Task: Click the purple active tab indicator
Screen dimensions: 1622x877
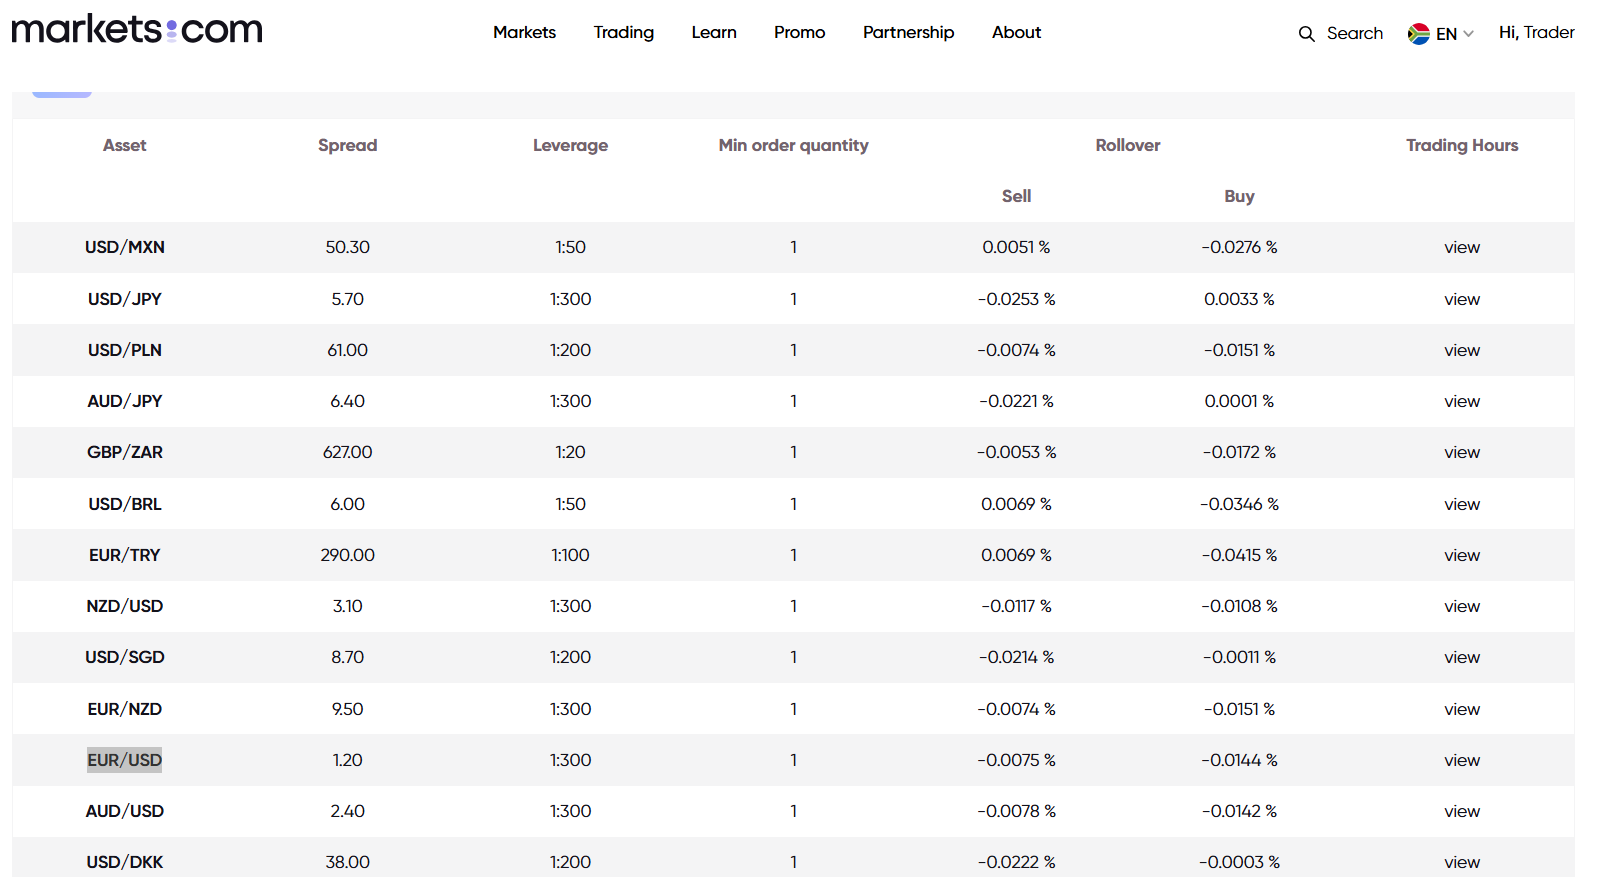Action: pyautogui.click(x=62, y=93)
